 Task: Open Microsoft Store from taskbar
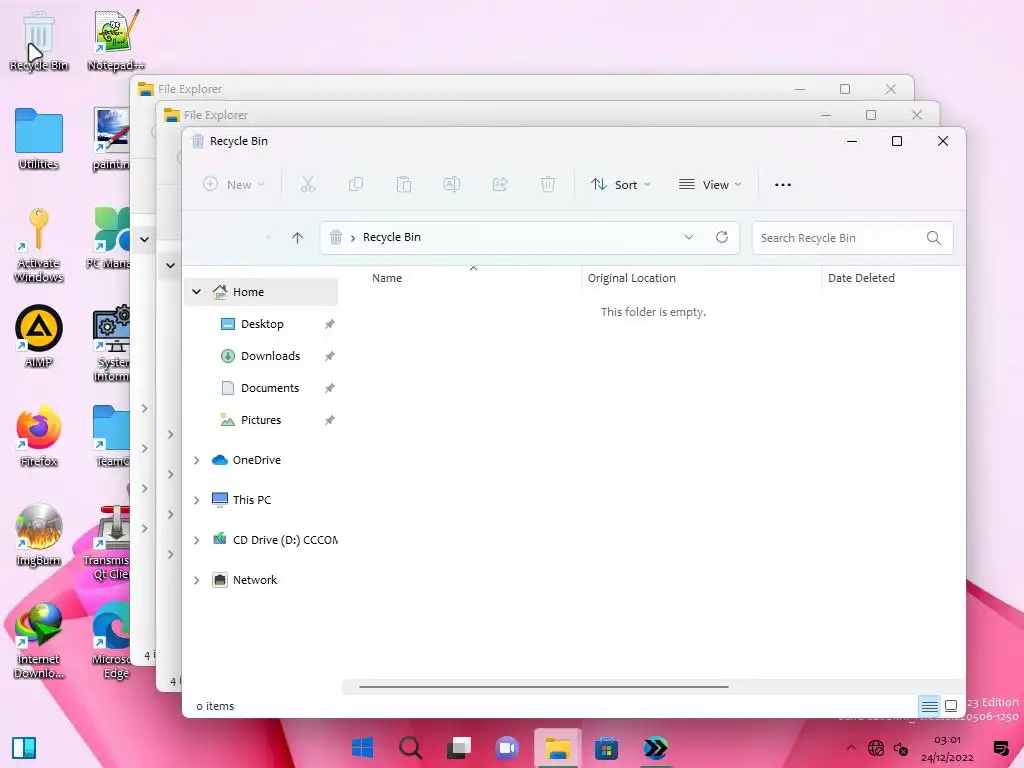point(606,748)
